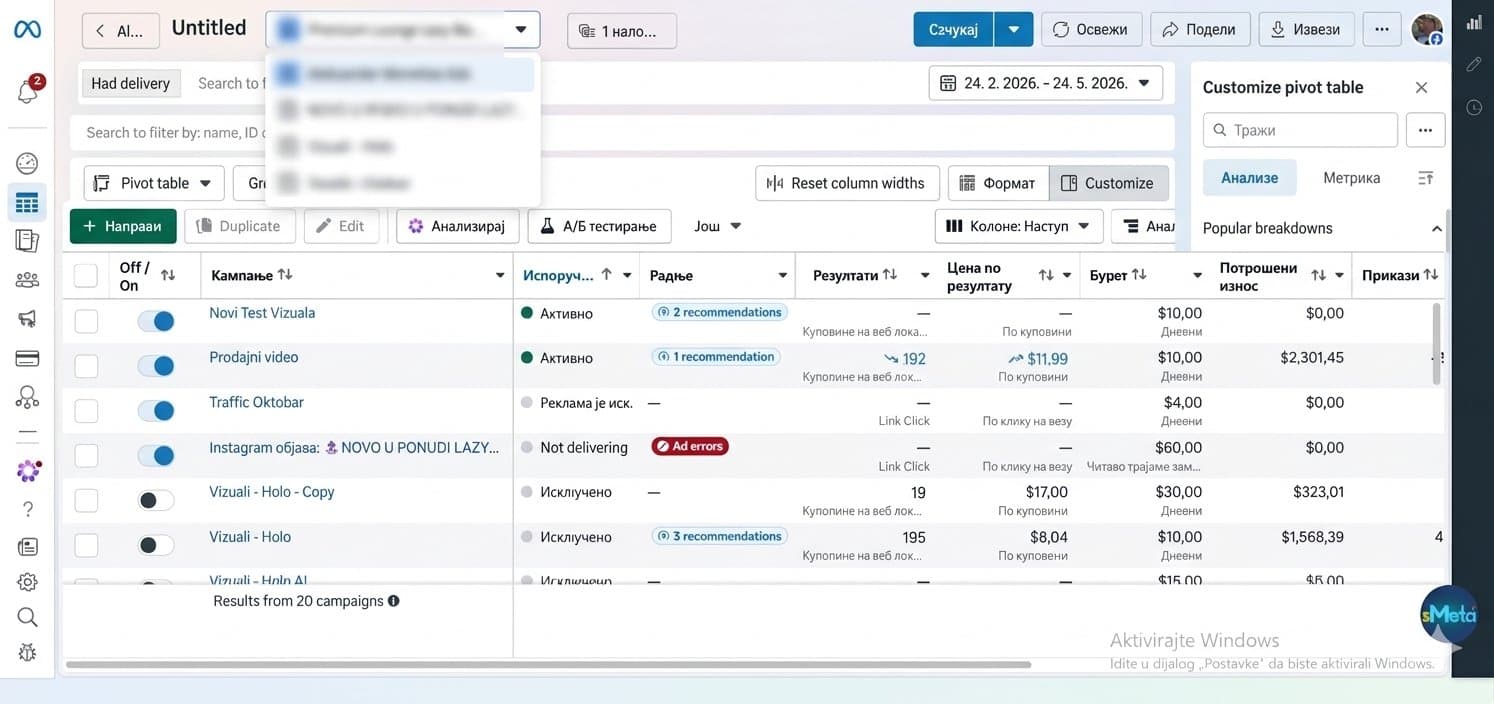Open the megaphone advertising icon in sidebar

click(x=27, y=319)
